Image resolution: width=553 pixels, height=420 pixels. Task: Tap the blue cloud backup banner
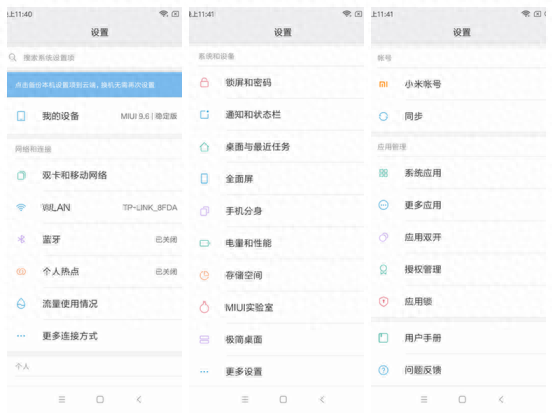[x=95, y=85]
